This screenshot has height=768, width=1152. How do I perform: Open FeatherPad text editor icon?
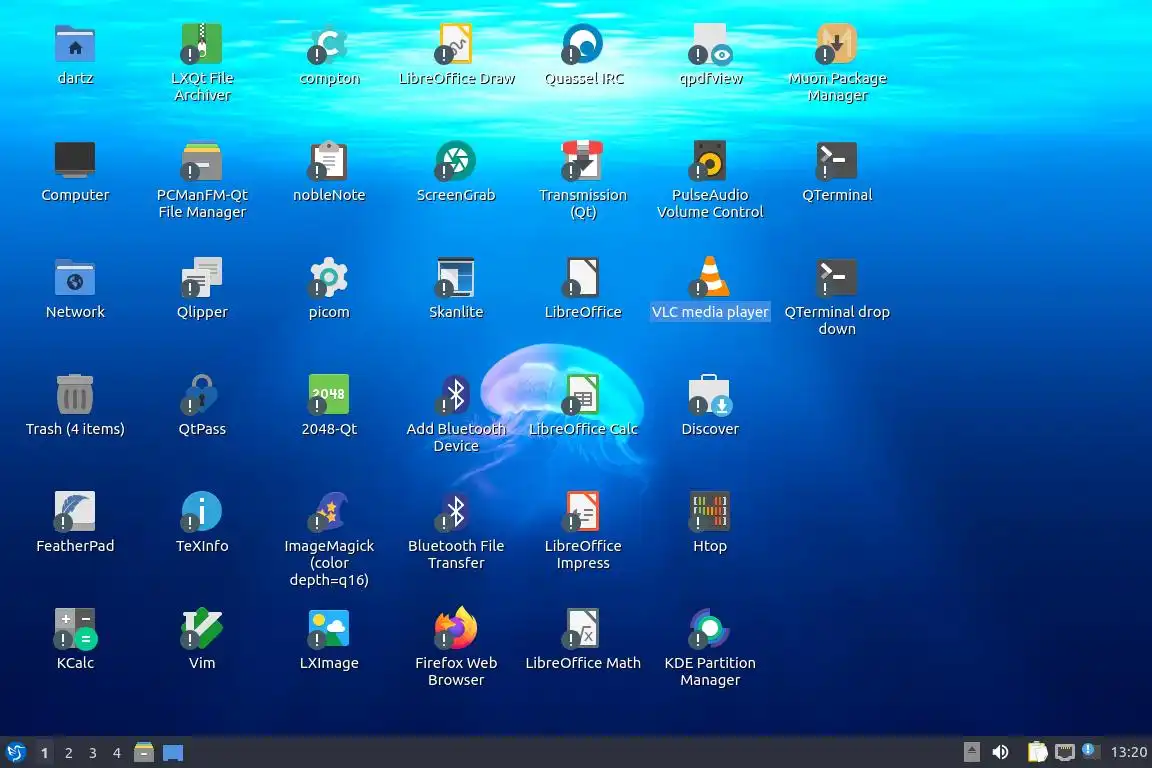coord(75,512)
